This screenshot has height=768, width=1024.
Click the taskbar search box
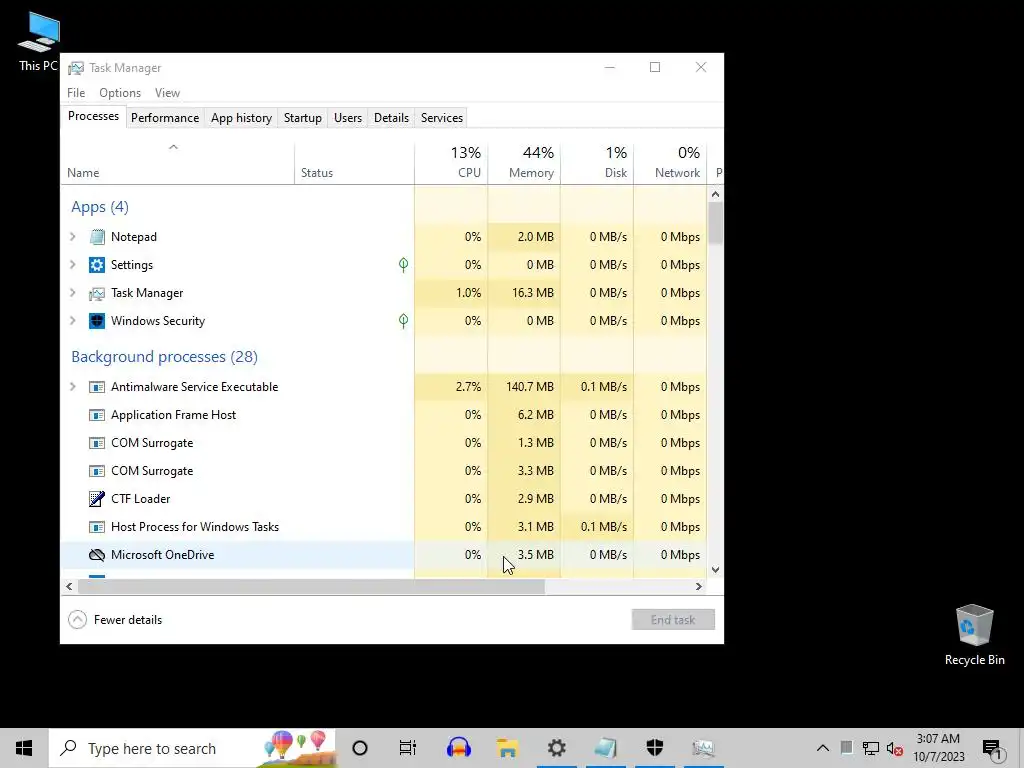192,748
